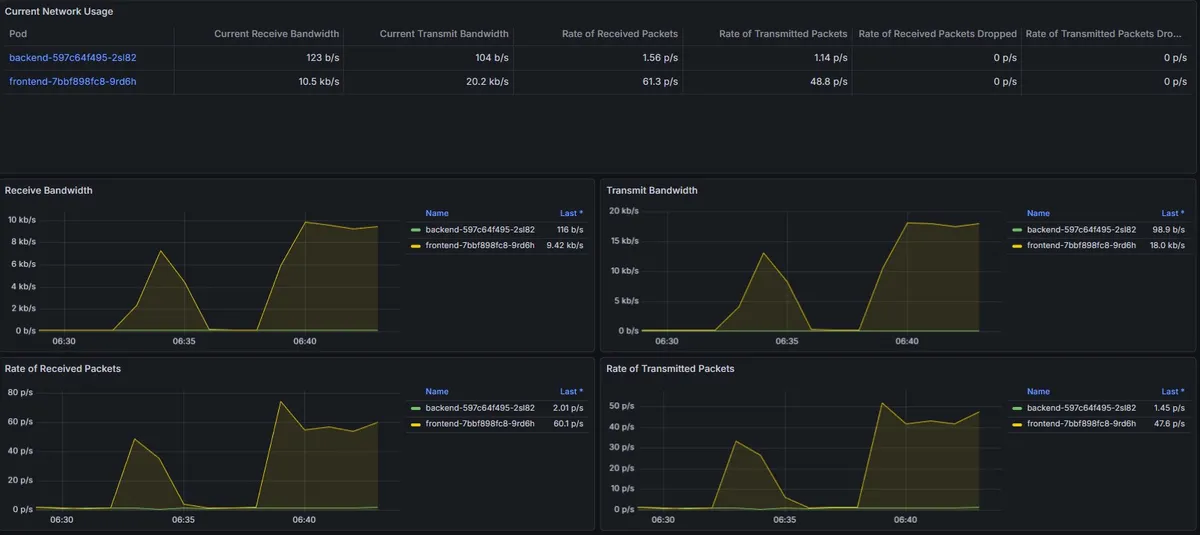
Task: Open the Current Network Usage panel title menu
Action: 59,11
